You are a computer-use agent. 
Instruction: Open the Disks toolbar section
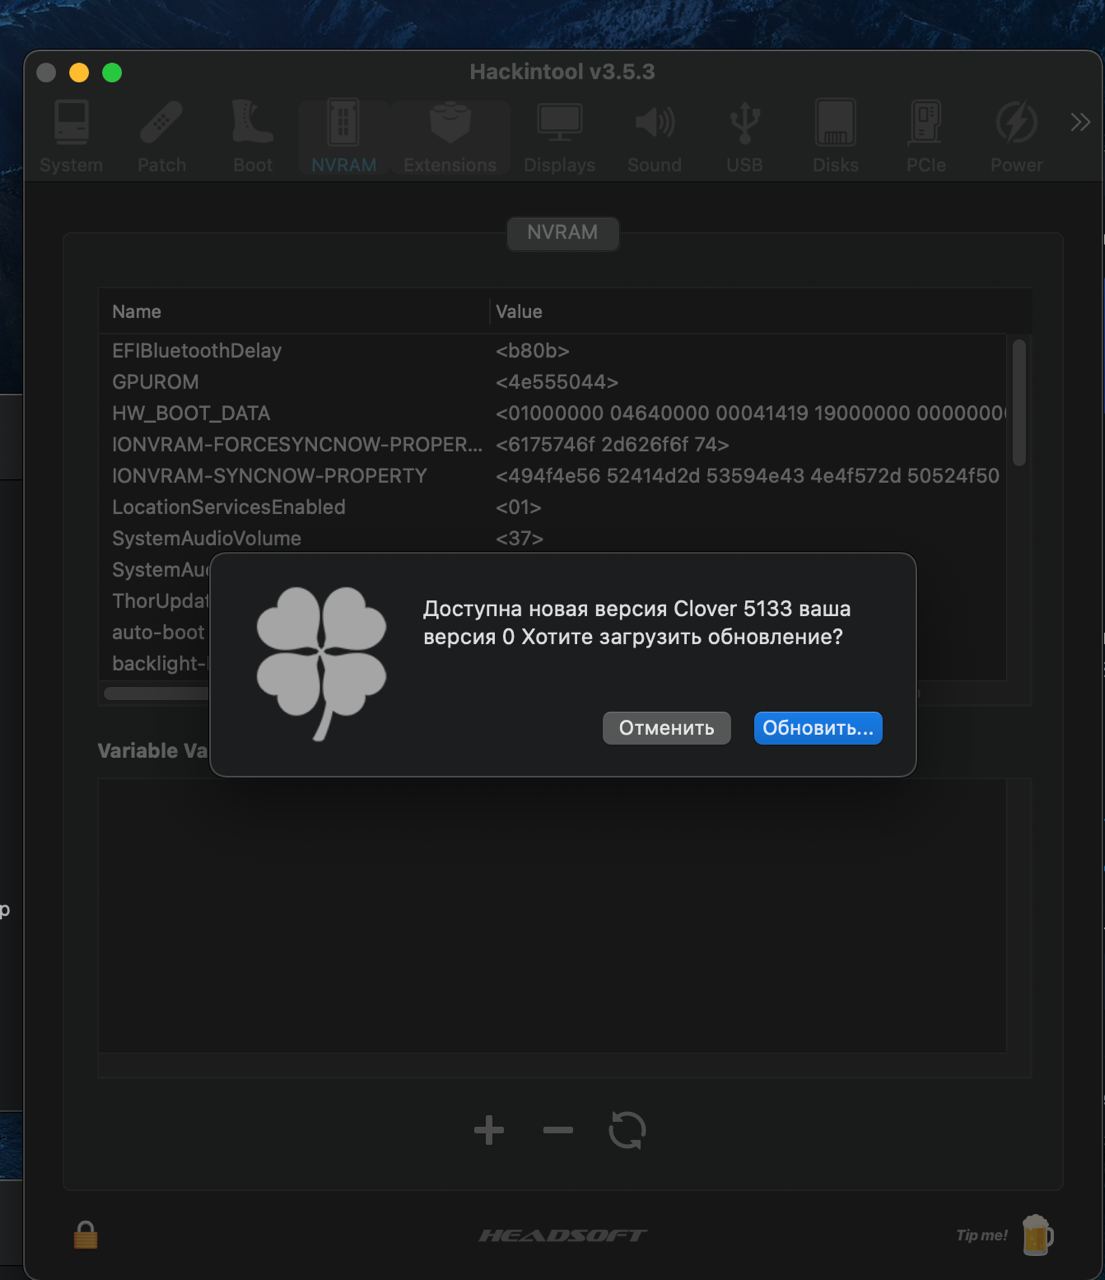[835, 137]
